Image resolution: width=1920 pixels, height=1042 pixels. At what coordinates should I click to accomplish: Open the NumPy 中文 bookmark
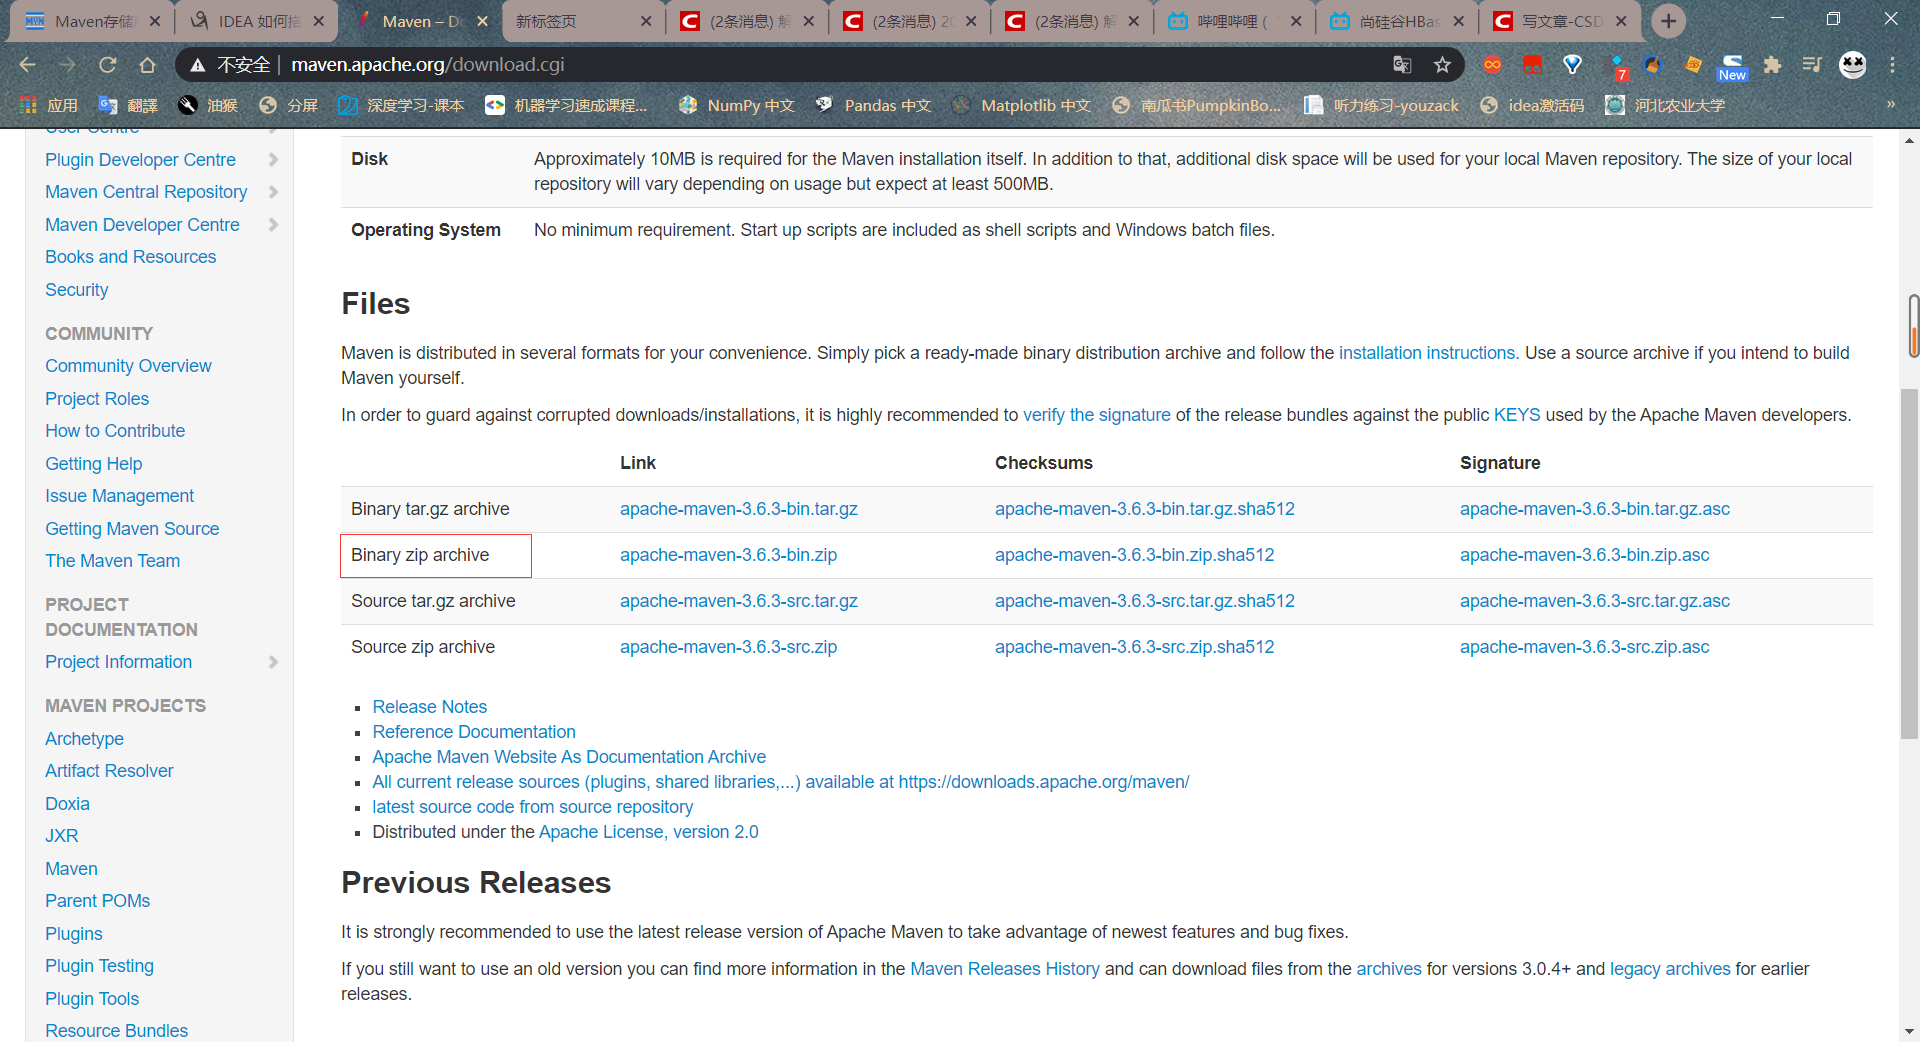point(736,105)
